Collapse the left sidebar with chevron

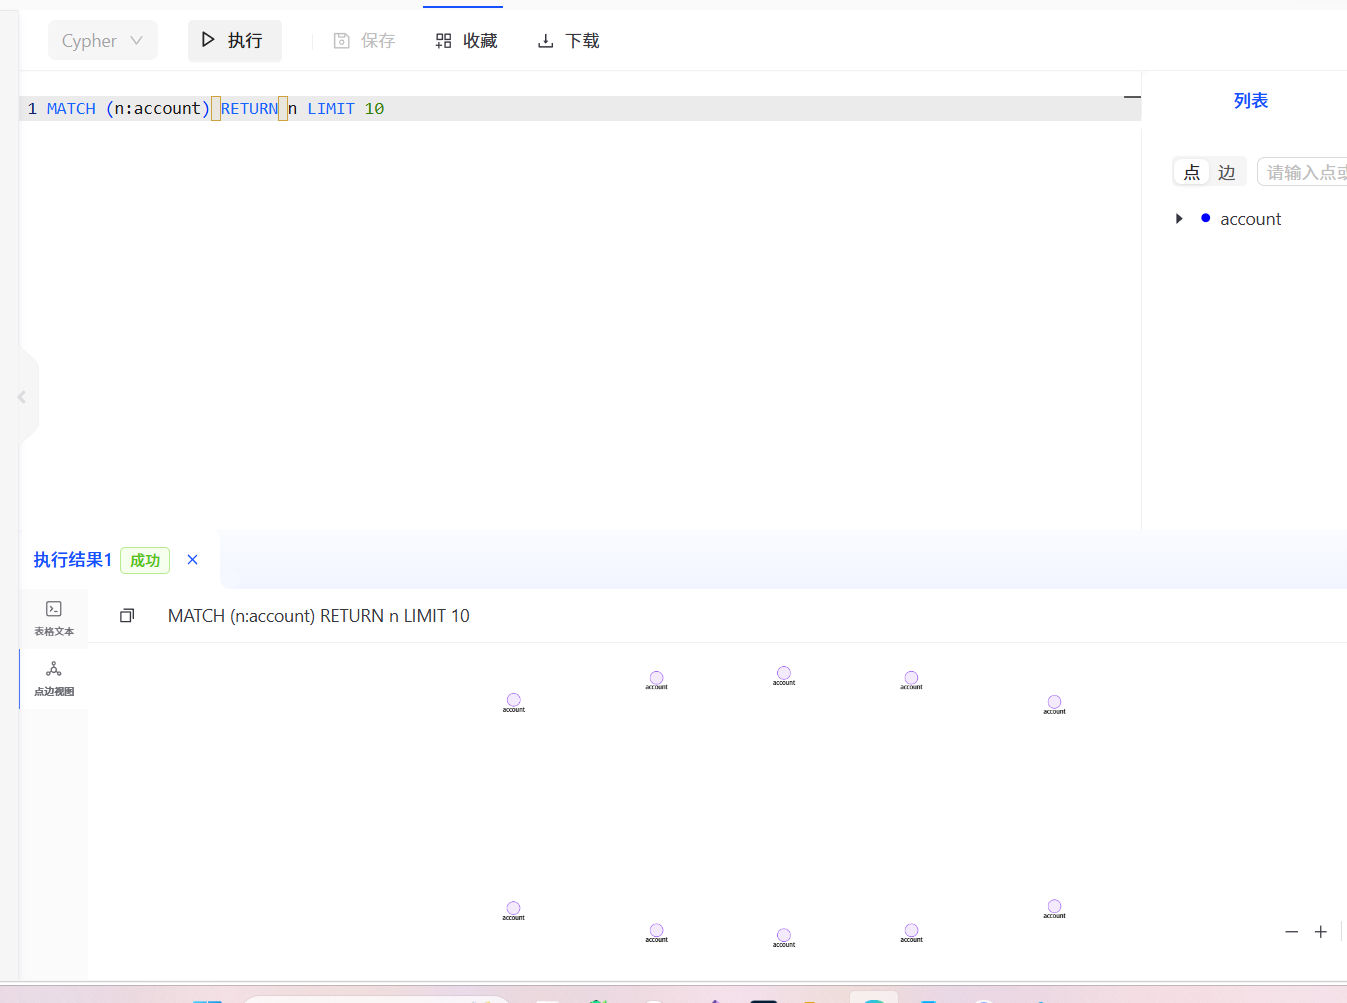click(x=22, y=397)
